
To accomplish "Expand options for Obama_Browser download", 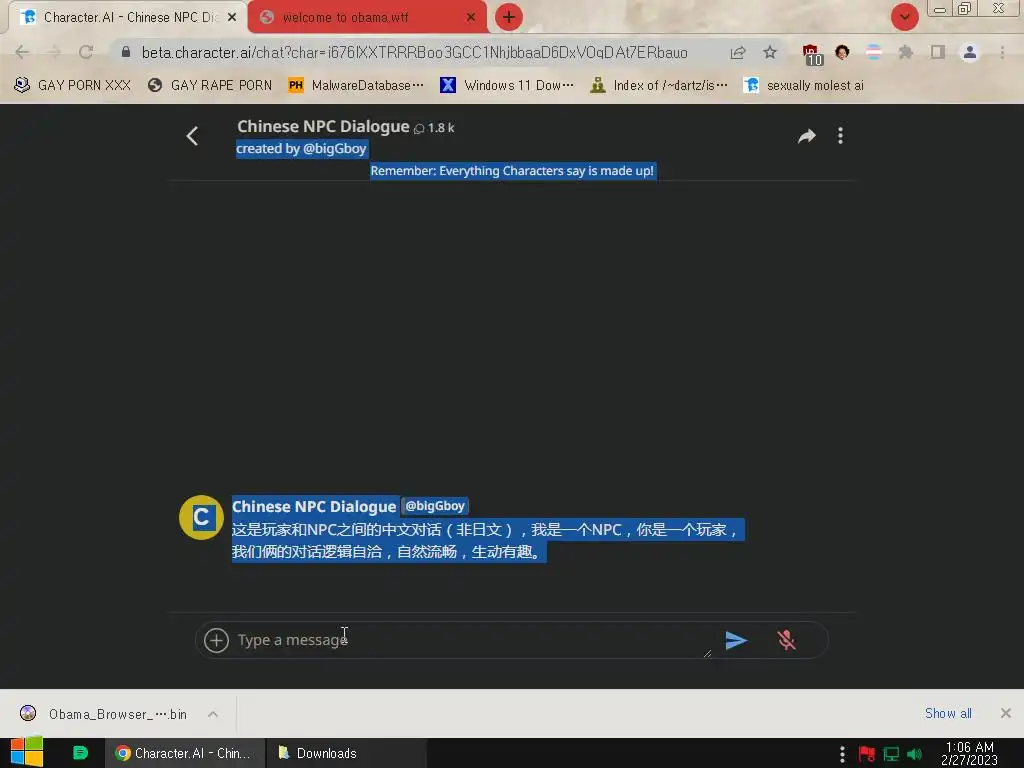I will [213, 714].
